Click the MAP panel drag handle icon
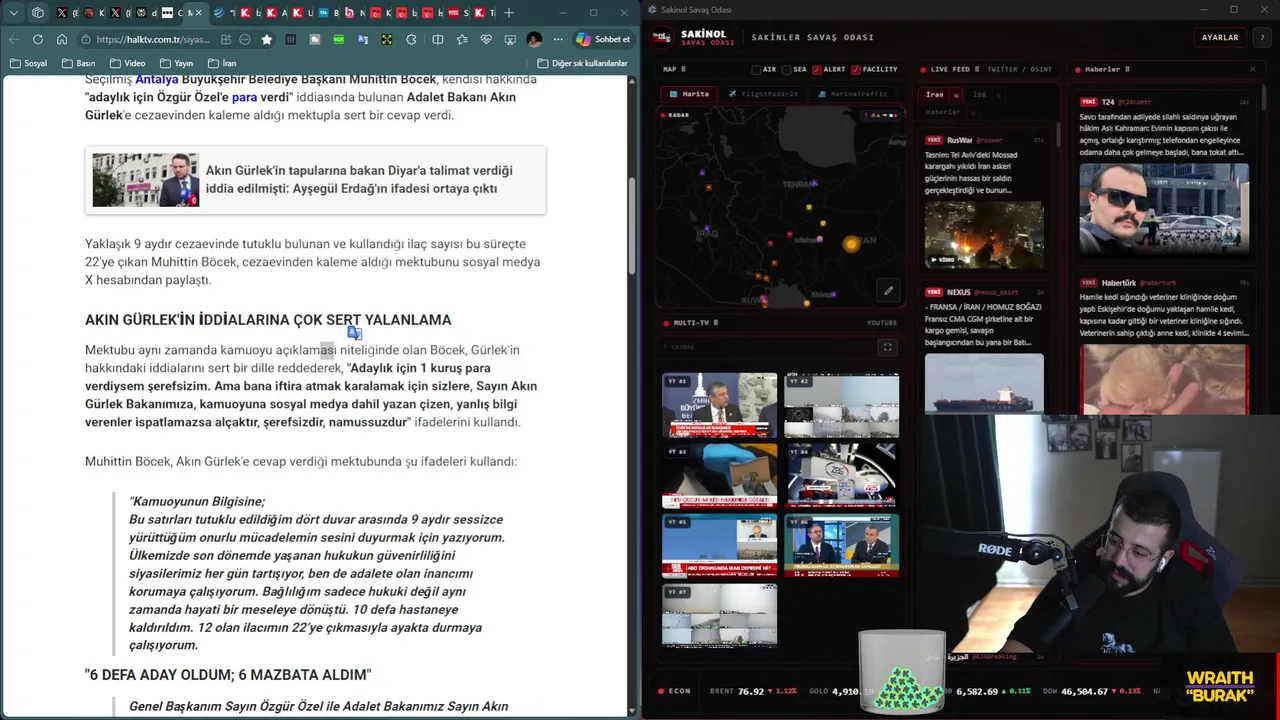This screenshot has height=720, width=1280. tap(683, 70)
